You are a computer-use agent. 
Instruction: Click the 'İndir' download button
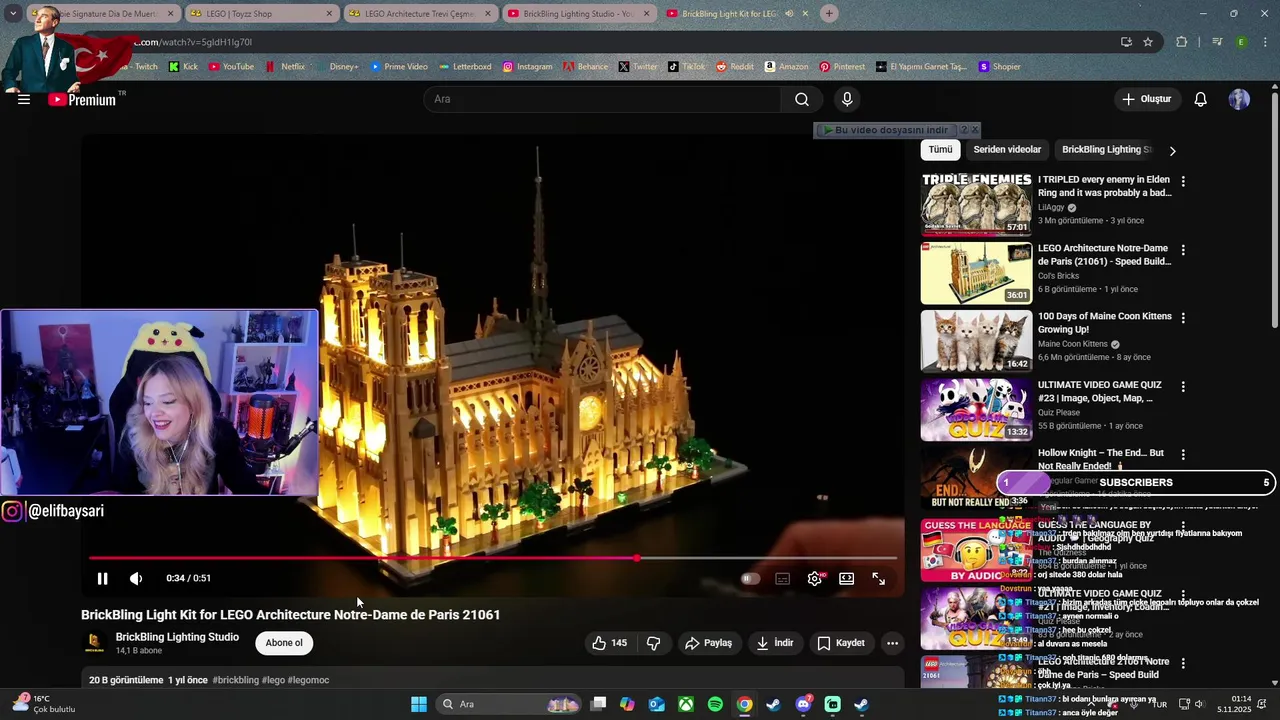(x=775, y=643)
